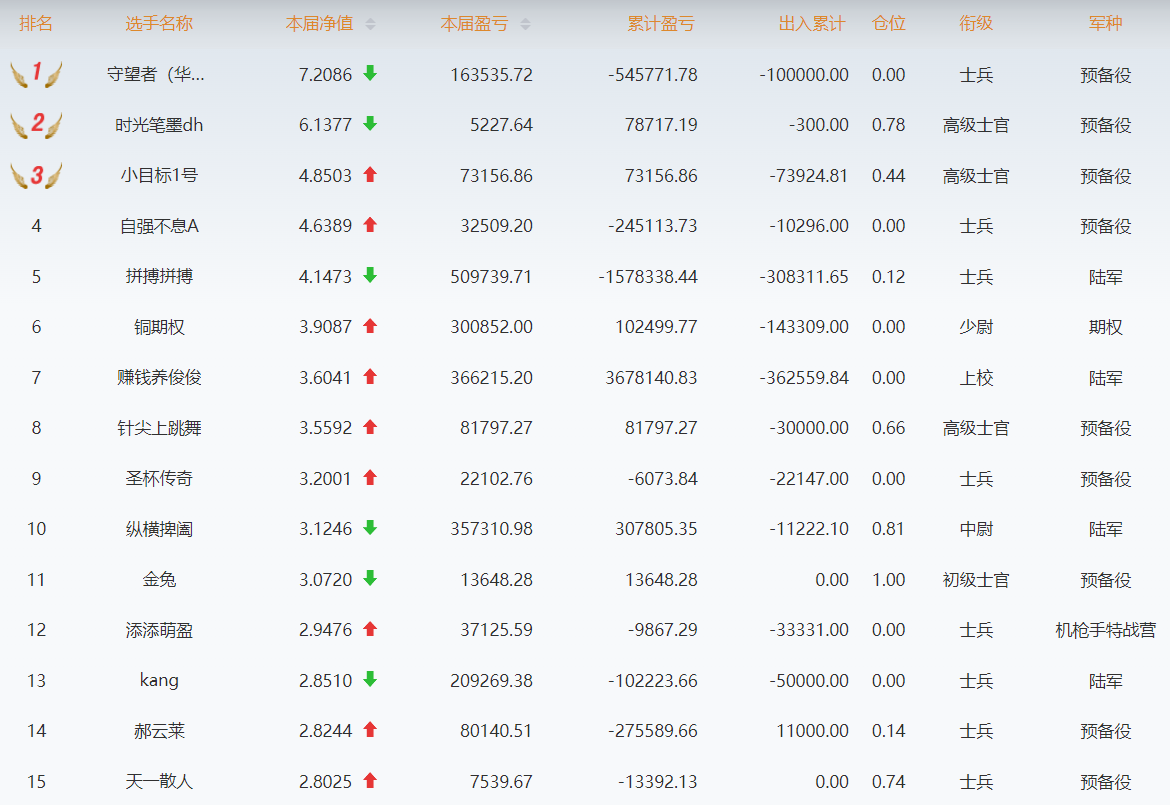Click green down arrow beside 2.8510
This screenshot has height=805, width=1170.
370,679
